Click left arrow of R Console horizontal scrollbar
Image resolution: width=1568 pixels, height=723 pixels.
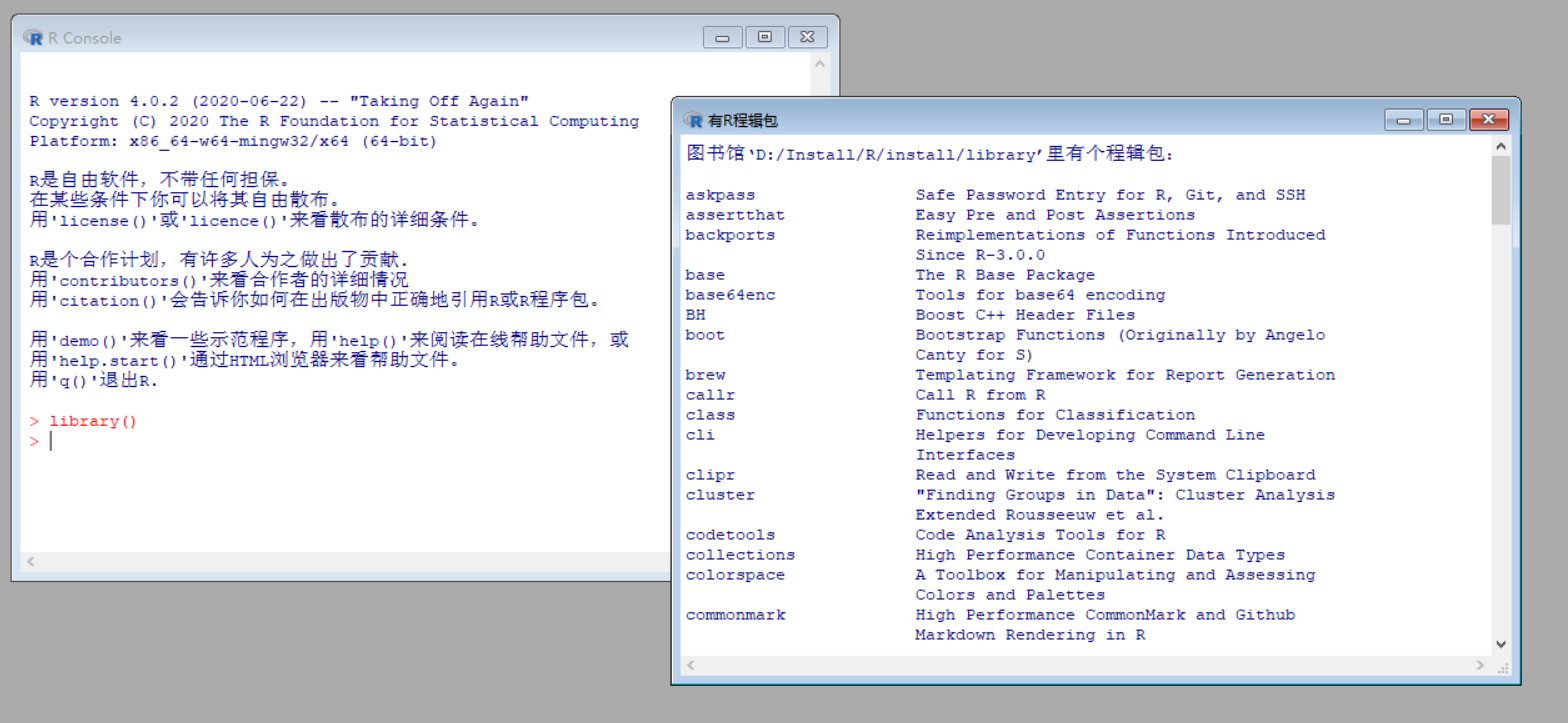(31, 562)
